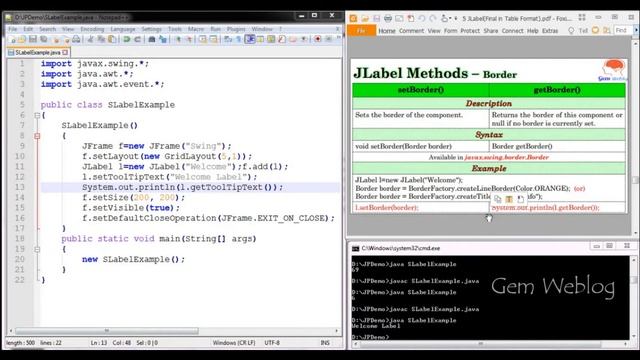Toggle the highlighted Indent Guide button
640x360 pixels.
coord(250,39)
